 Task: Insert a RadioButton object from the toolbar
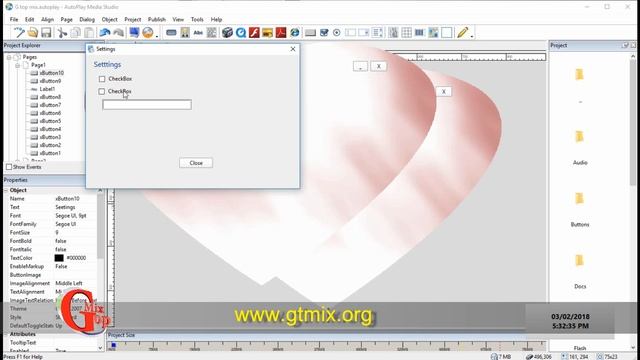[x=337, y=33]
